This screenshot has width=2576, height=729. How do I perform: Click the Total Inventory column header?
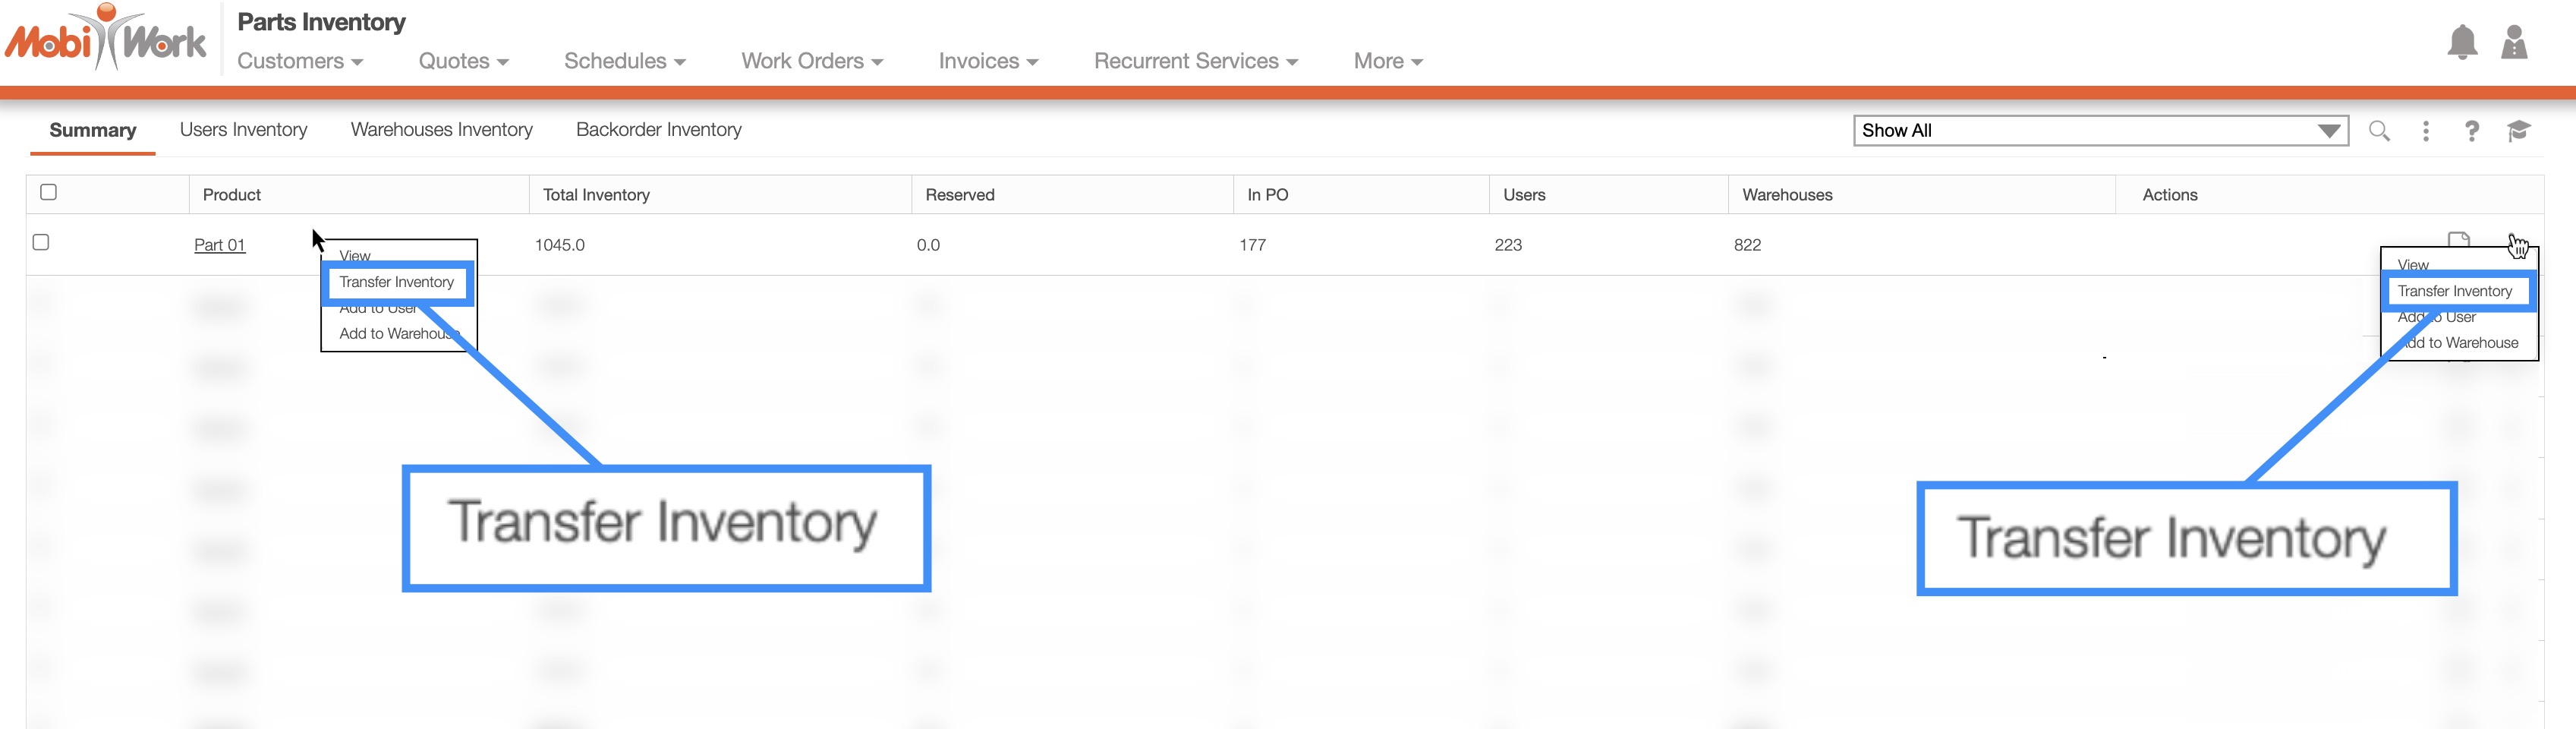point(596,195)
